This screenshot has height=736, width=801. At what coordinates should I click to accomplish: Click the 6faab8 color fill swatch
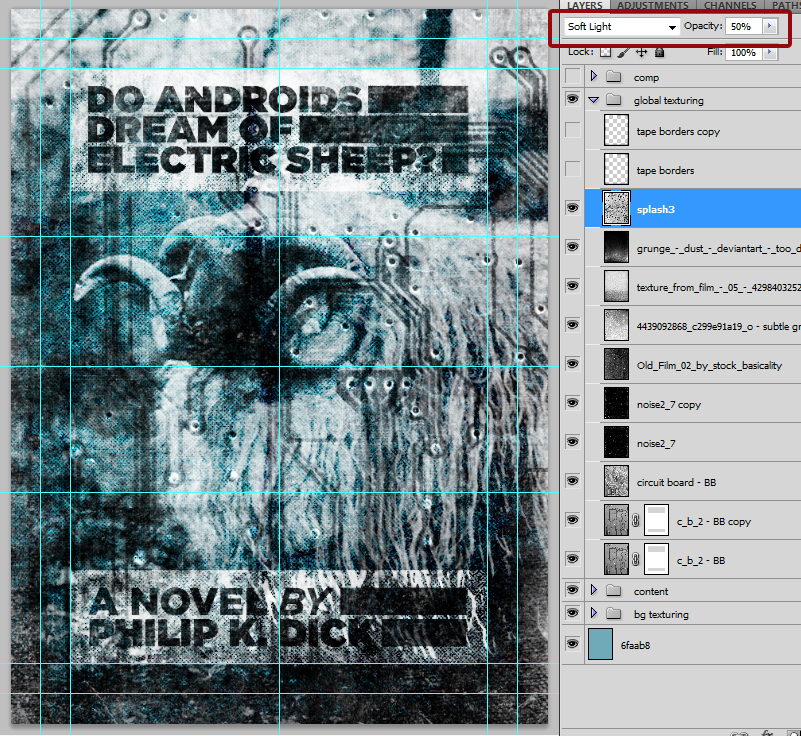[600, 645]
